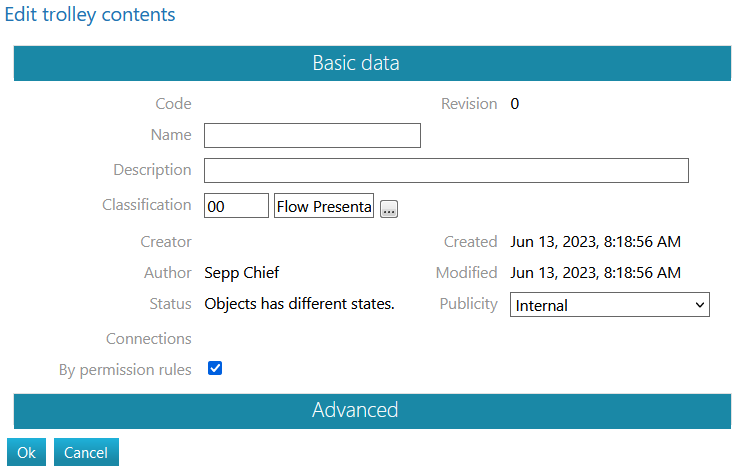Cancel the trolley contents edit
The height and width of the screenshot is (472, 736).
tap(86, 452)
